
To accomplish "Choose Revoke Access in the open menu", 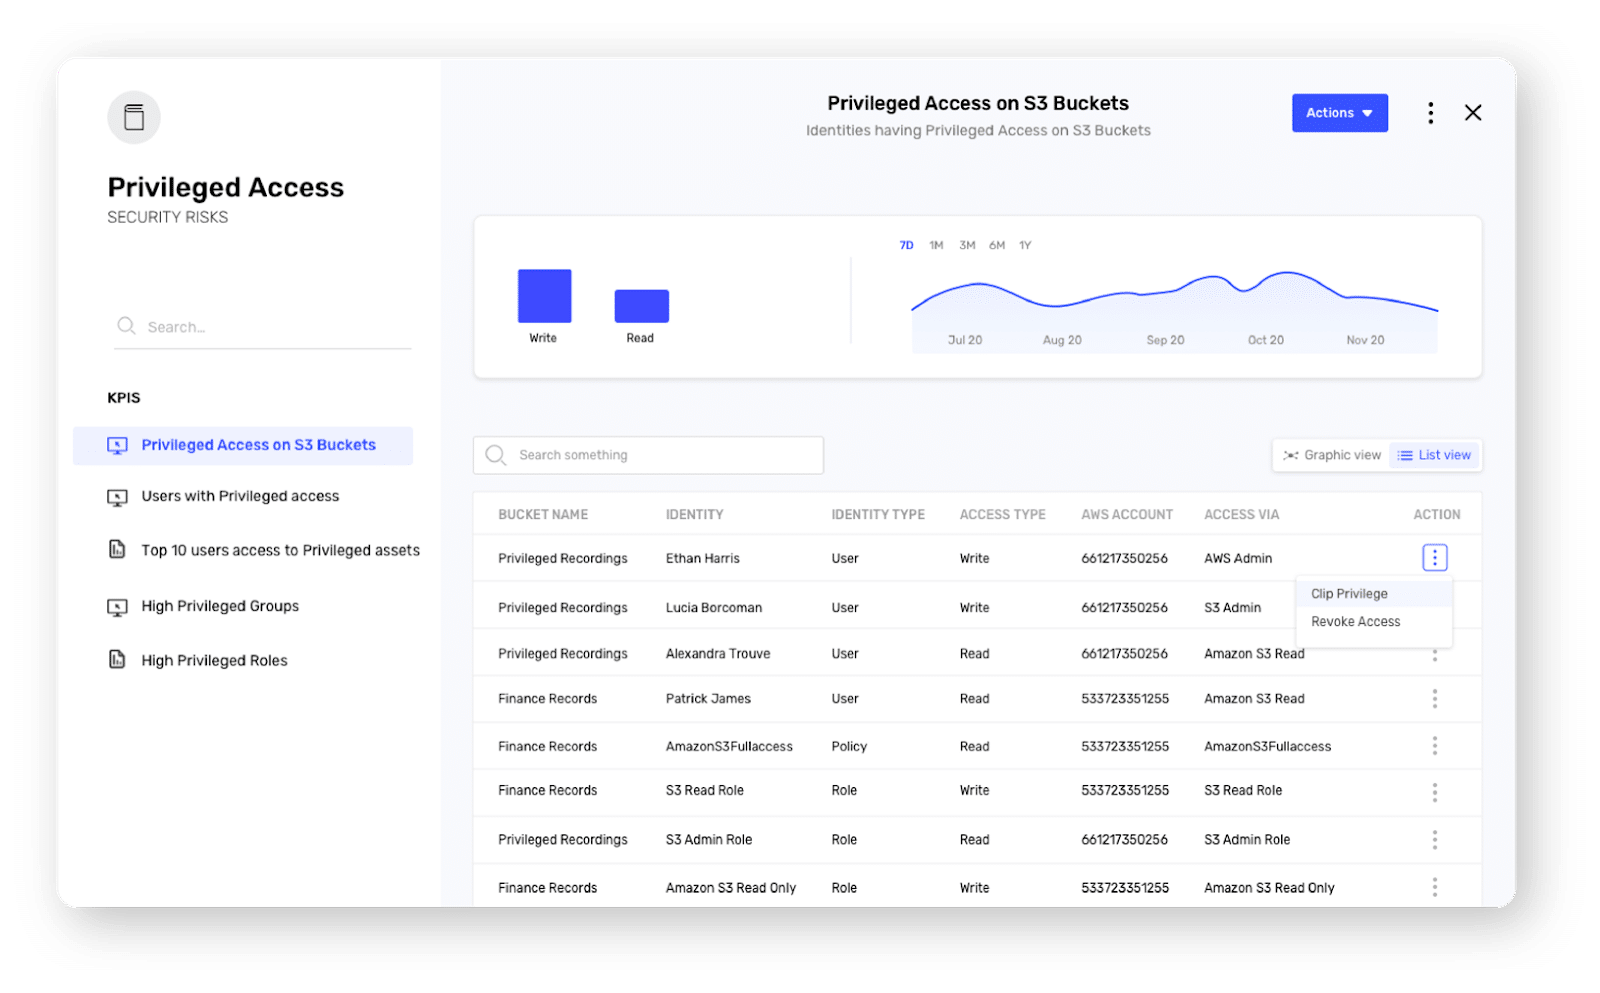I will (x=1355, y=621).
